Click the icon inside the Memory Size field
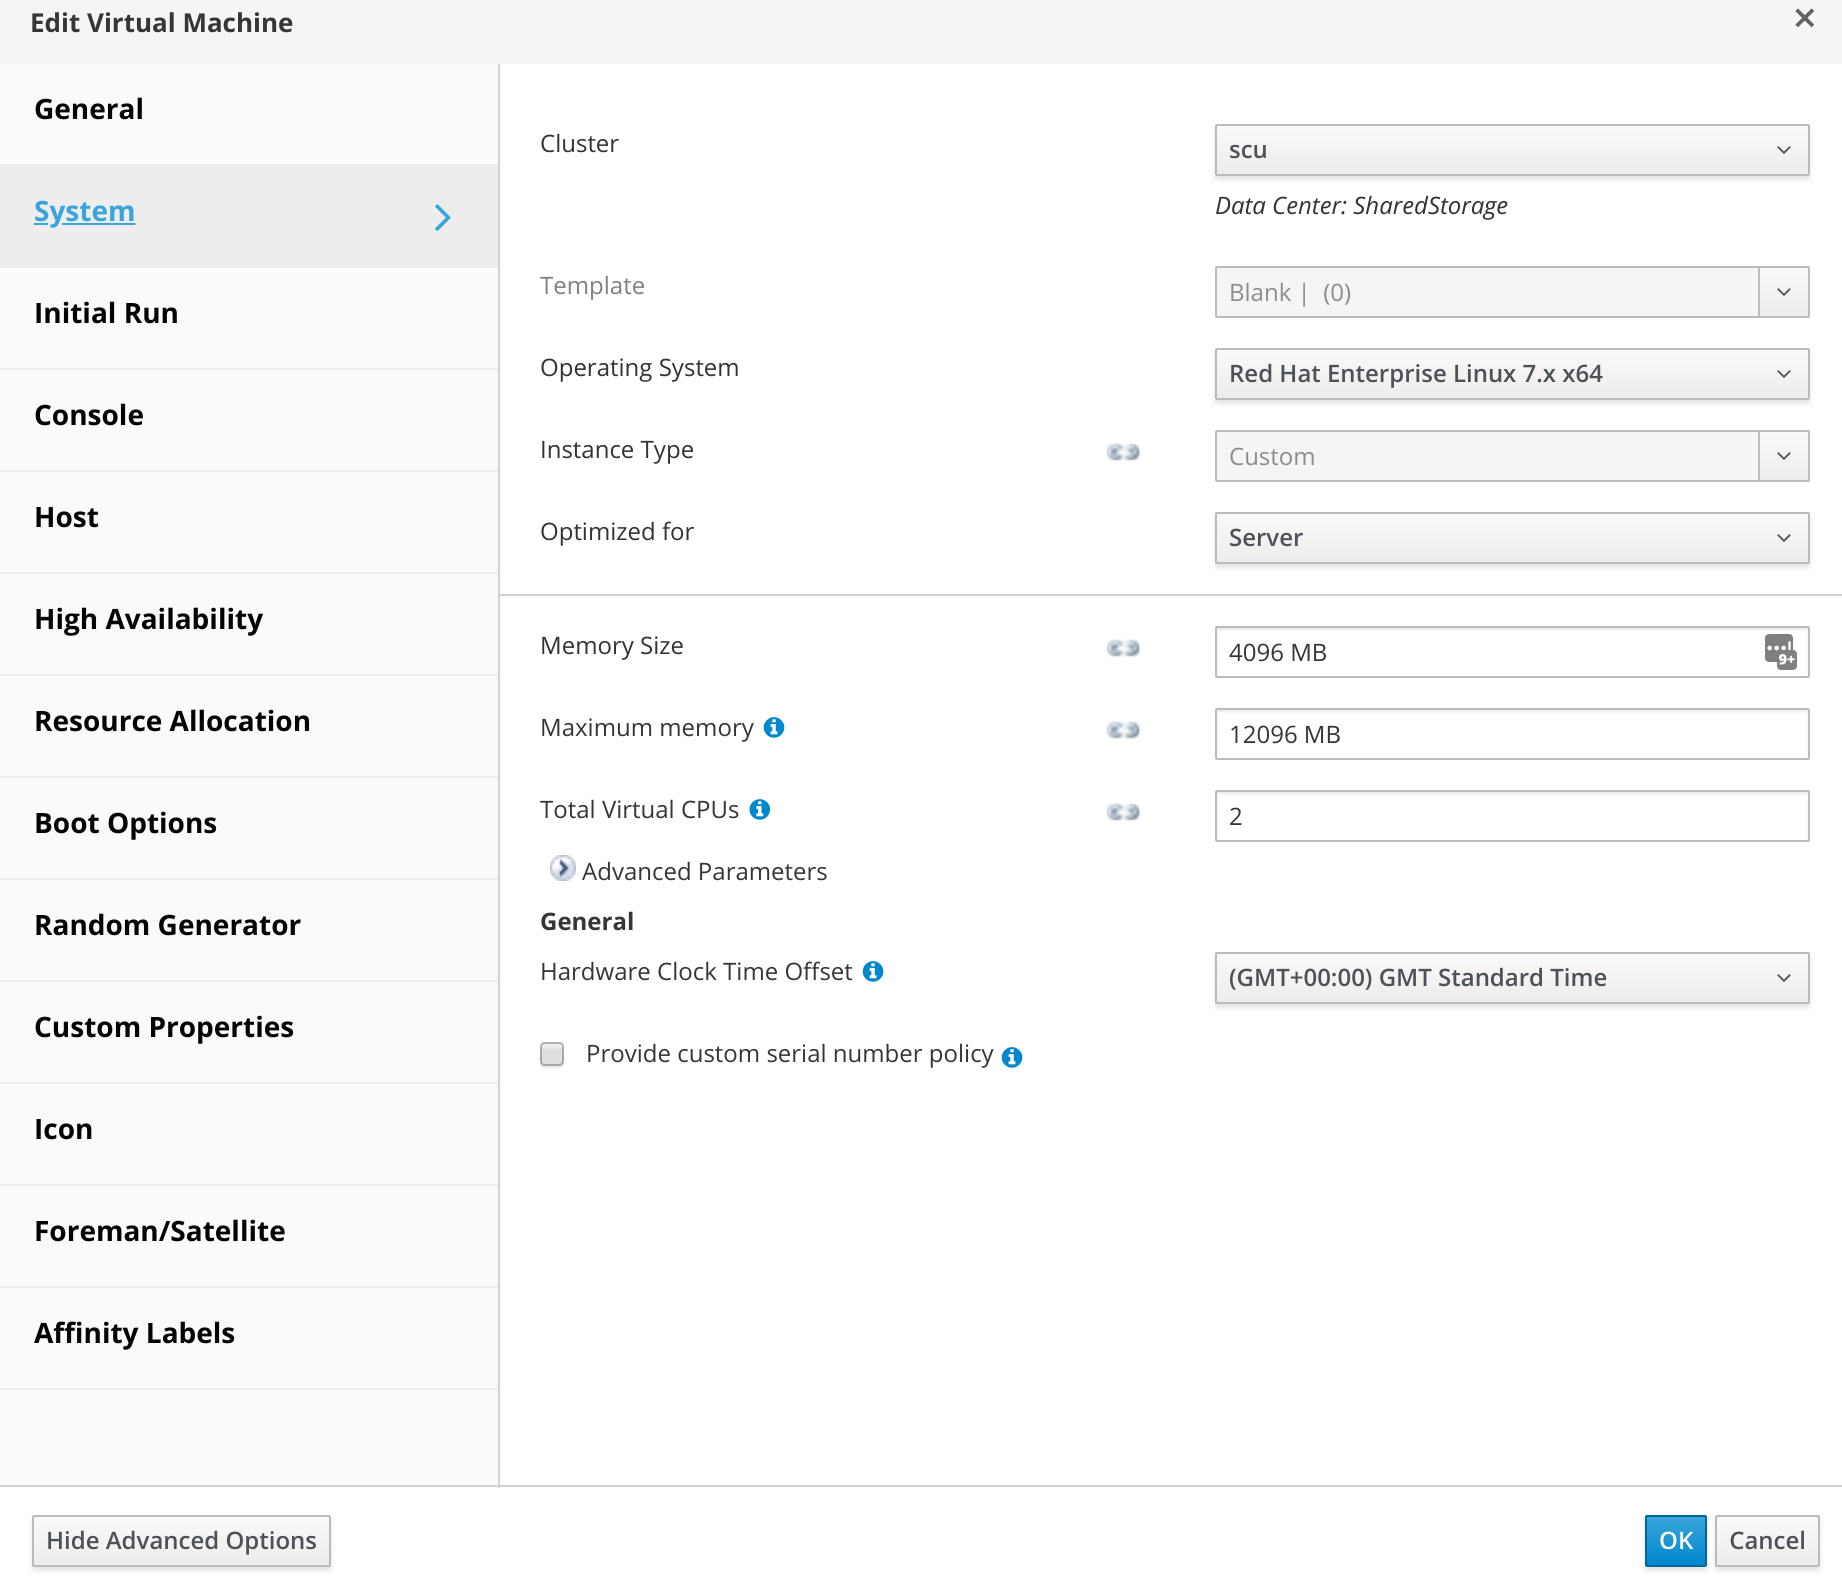Screen dimensions: 1842x1592 click(1780, 652)
